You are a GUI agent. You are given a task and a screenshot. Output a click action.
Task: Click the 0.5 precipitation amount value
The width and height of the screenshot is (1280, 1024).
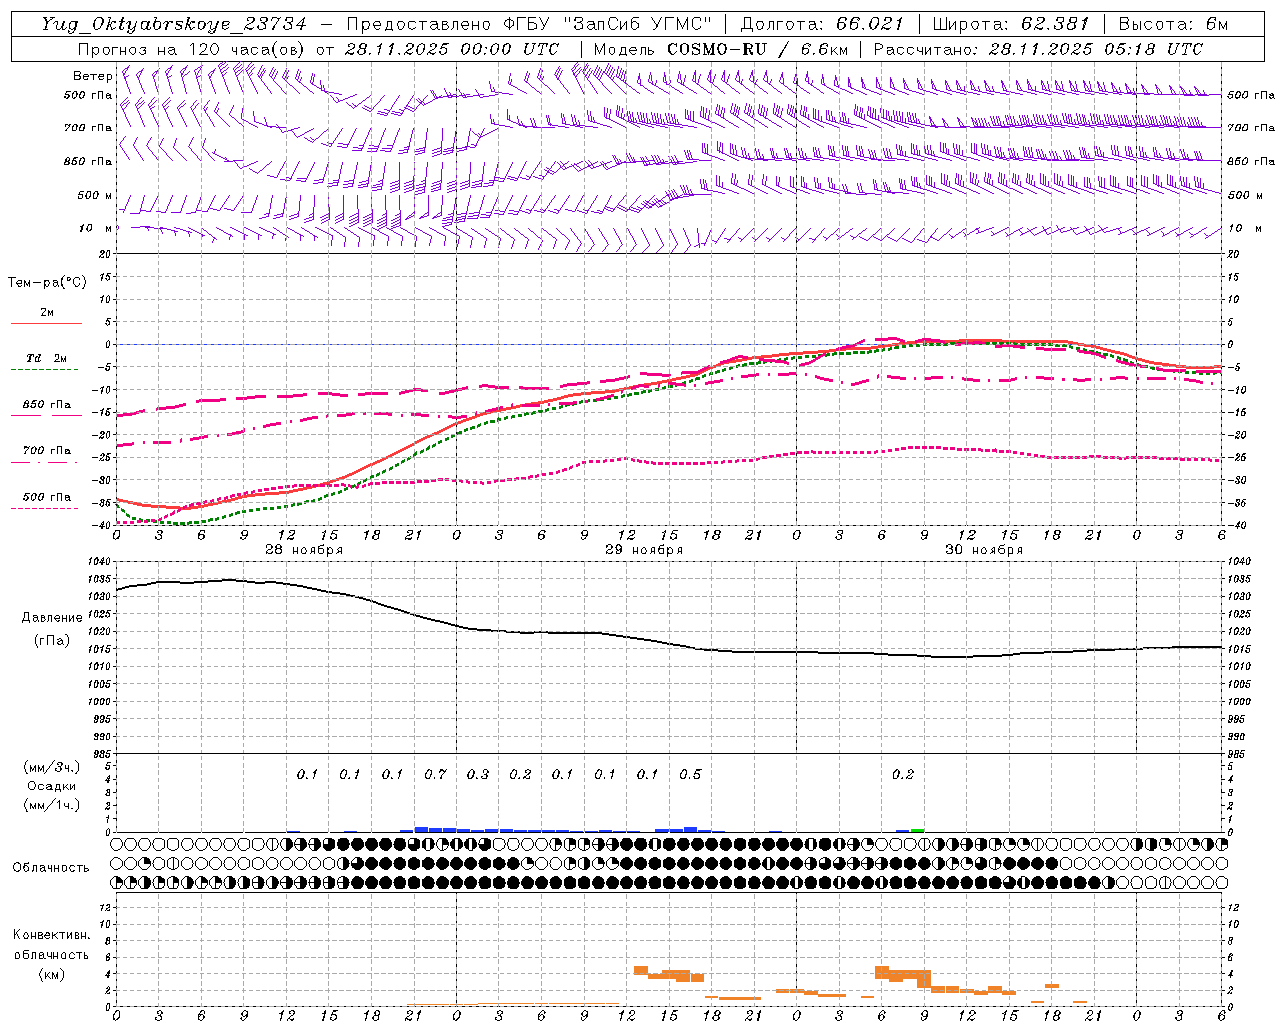click(x=690, y=774)
